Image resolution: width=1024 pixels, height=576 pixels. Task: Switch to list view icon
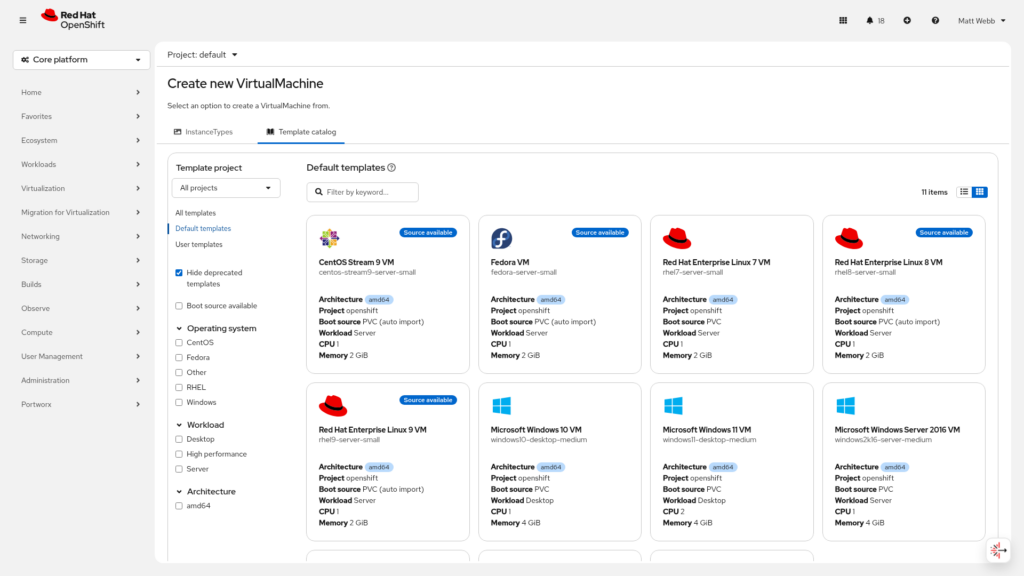click(x=964, y=192)
